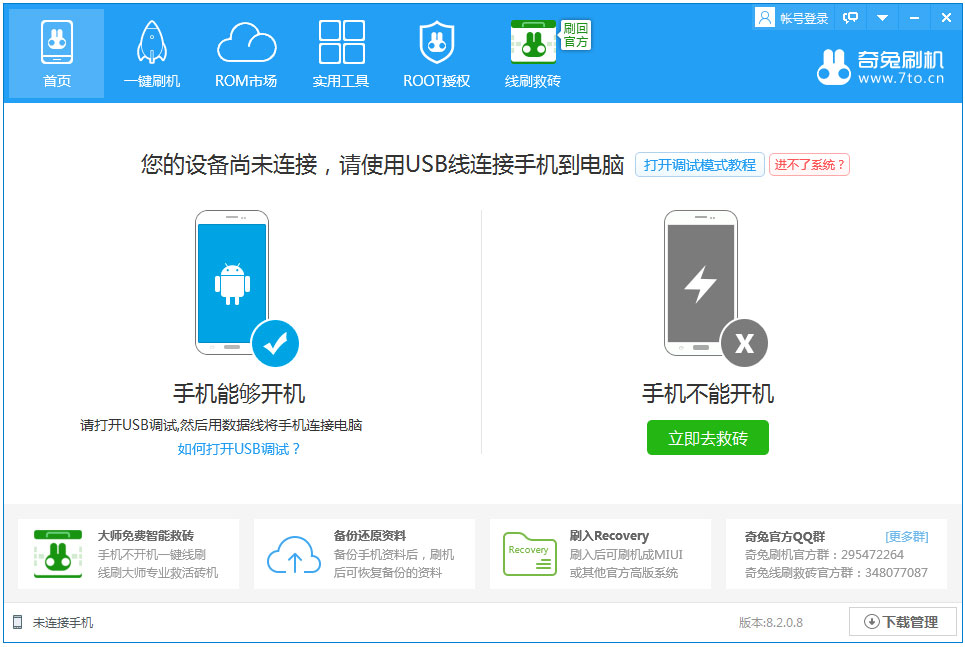Viewport: 965px width, 647px height.
Task: Open the 打开调试模式教程 tutorial
Action: click(x=700, y=165)
